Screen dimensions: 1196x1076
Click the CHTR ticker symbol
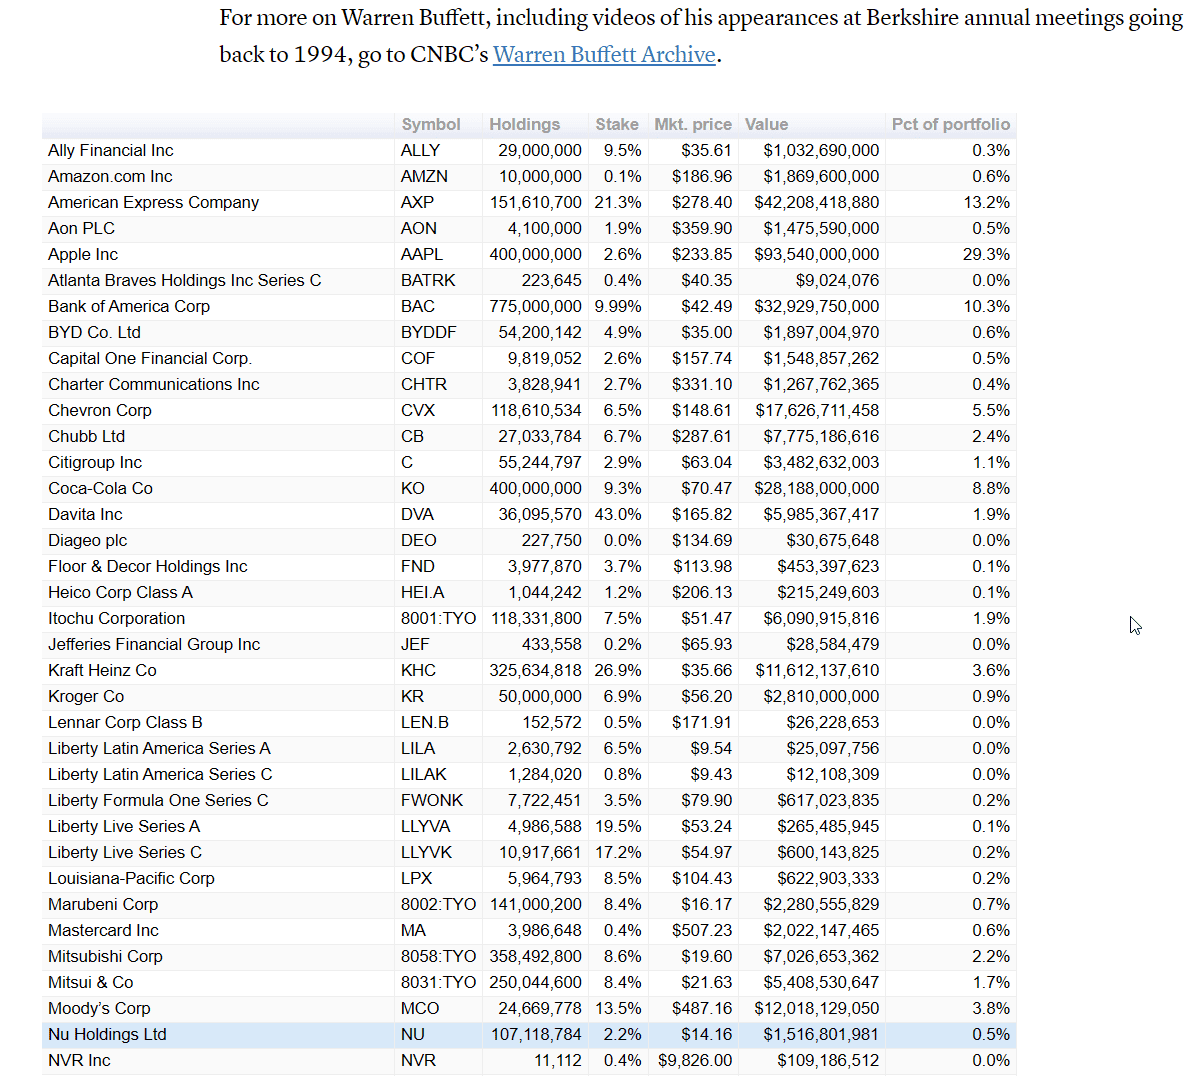(424, 384)
